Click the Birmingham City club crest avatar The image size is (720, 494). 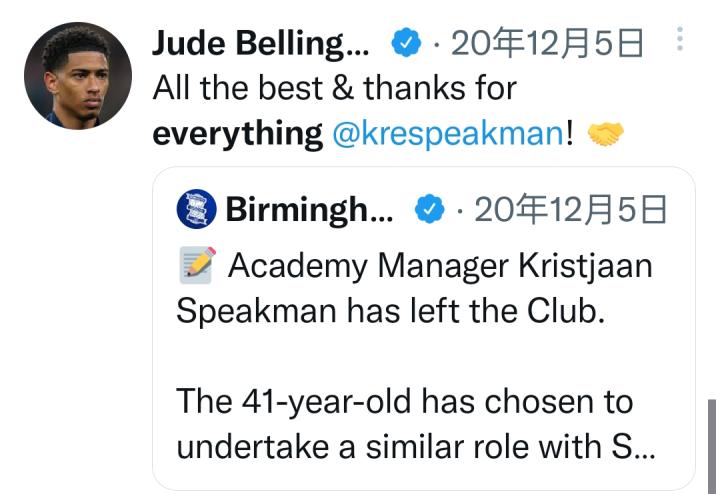pyautogui.click(x=196, y=210)
